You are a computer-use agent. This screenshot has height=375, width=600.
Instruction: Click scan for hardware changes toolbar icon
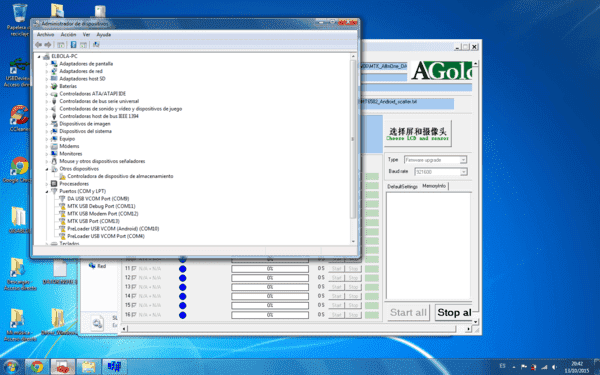(x=96, y=45)
